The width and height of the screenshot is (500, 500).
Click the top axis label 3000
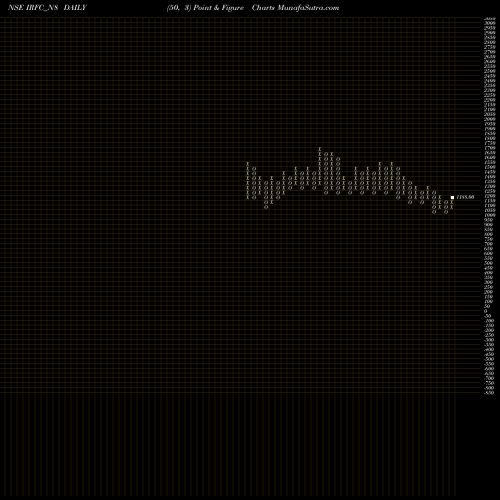coord(489,23)
